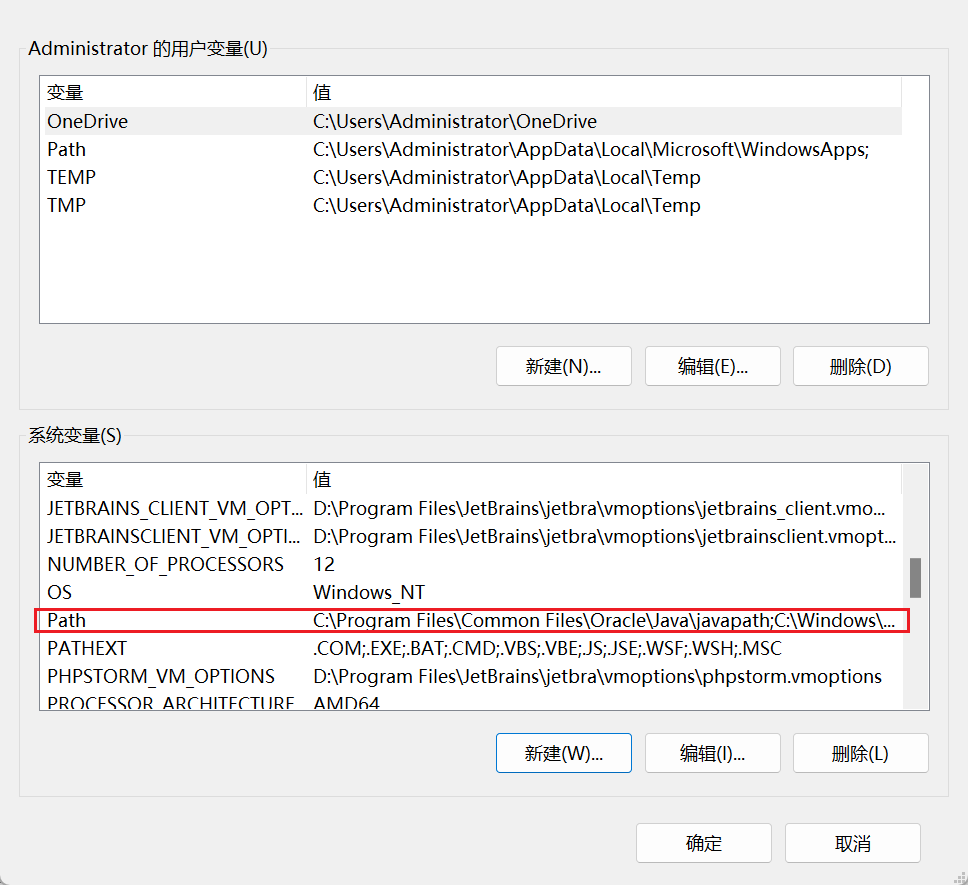The height and width of the screenshot is (885, 968).
Task: Cancel the dialog with 取消
Action: pos(852,843)
